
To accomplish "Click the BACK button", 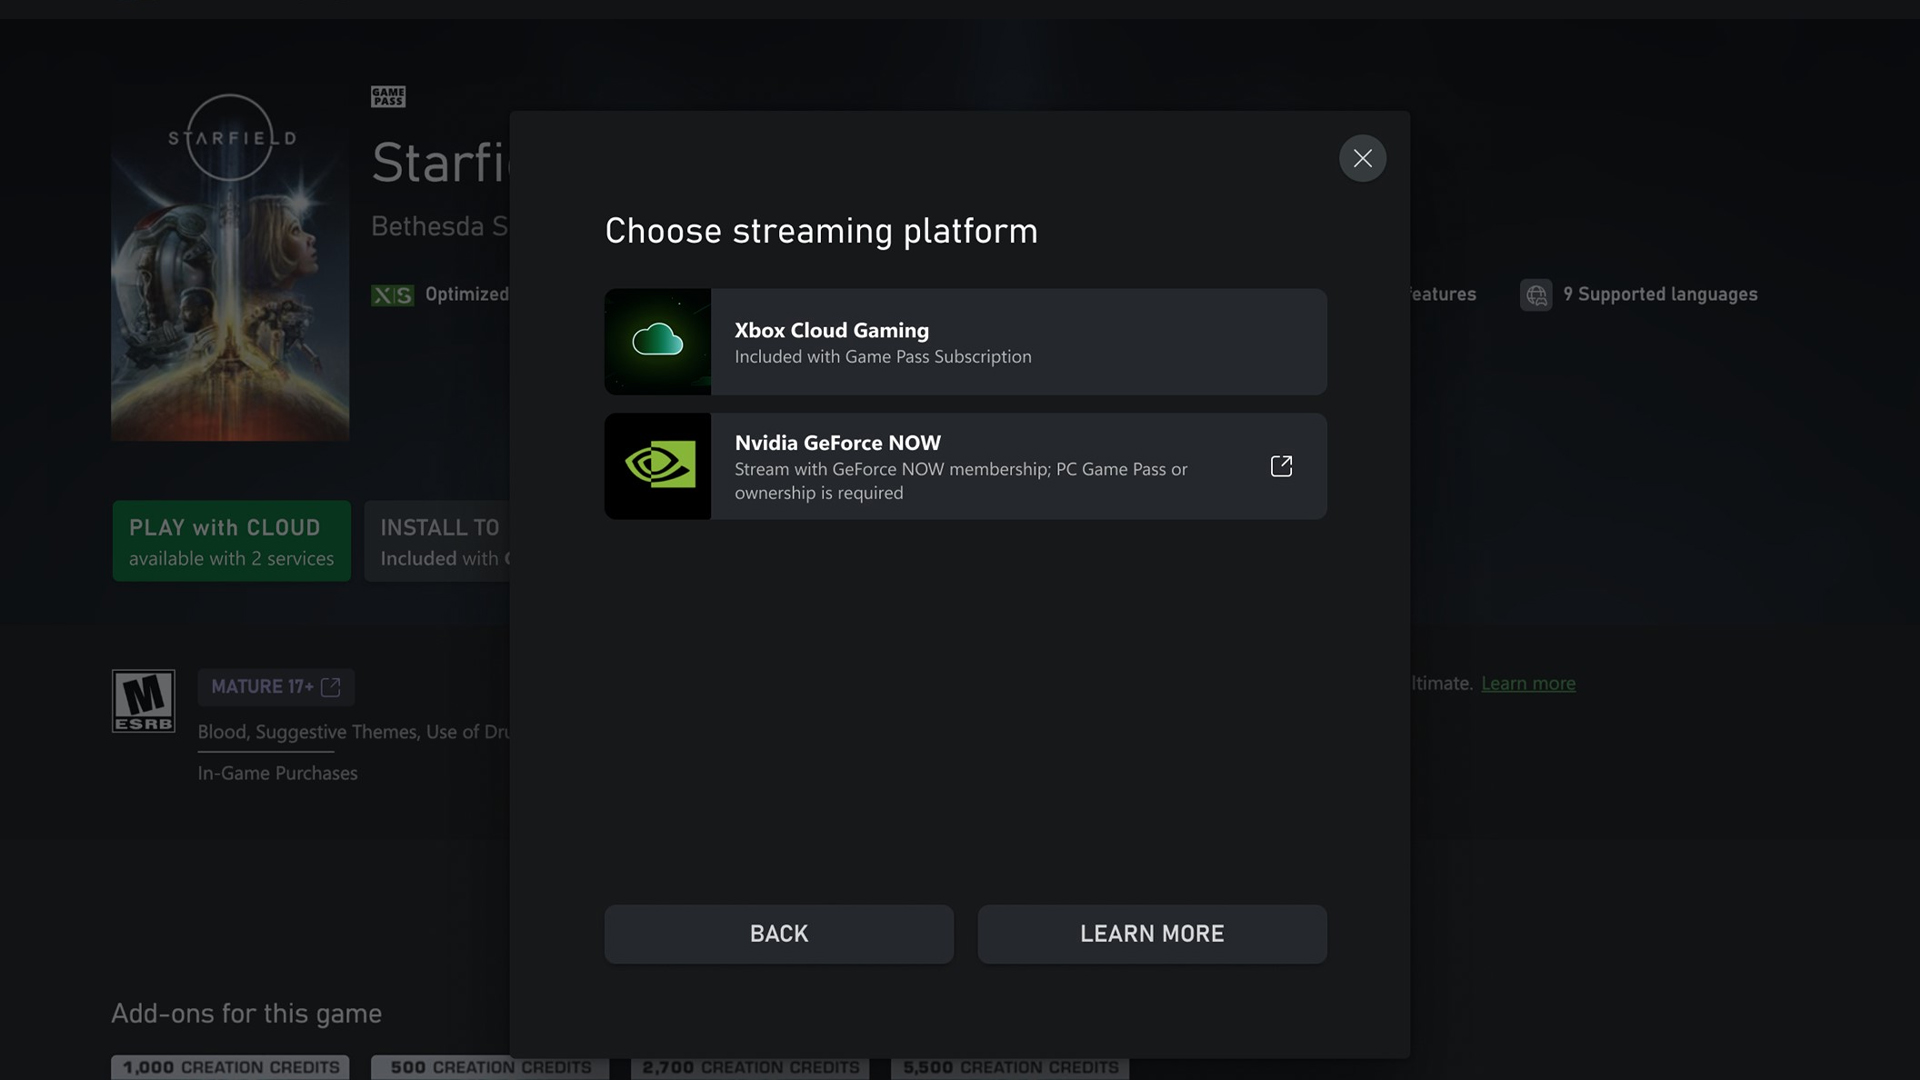I will click(778, 933).
